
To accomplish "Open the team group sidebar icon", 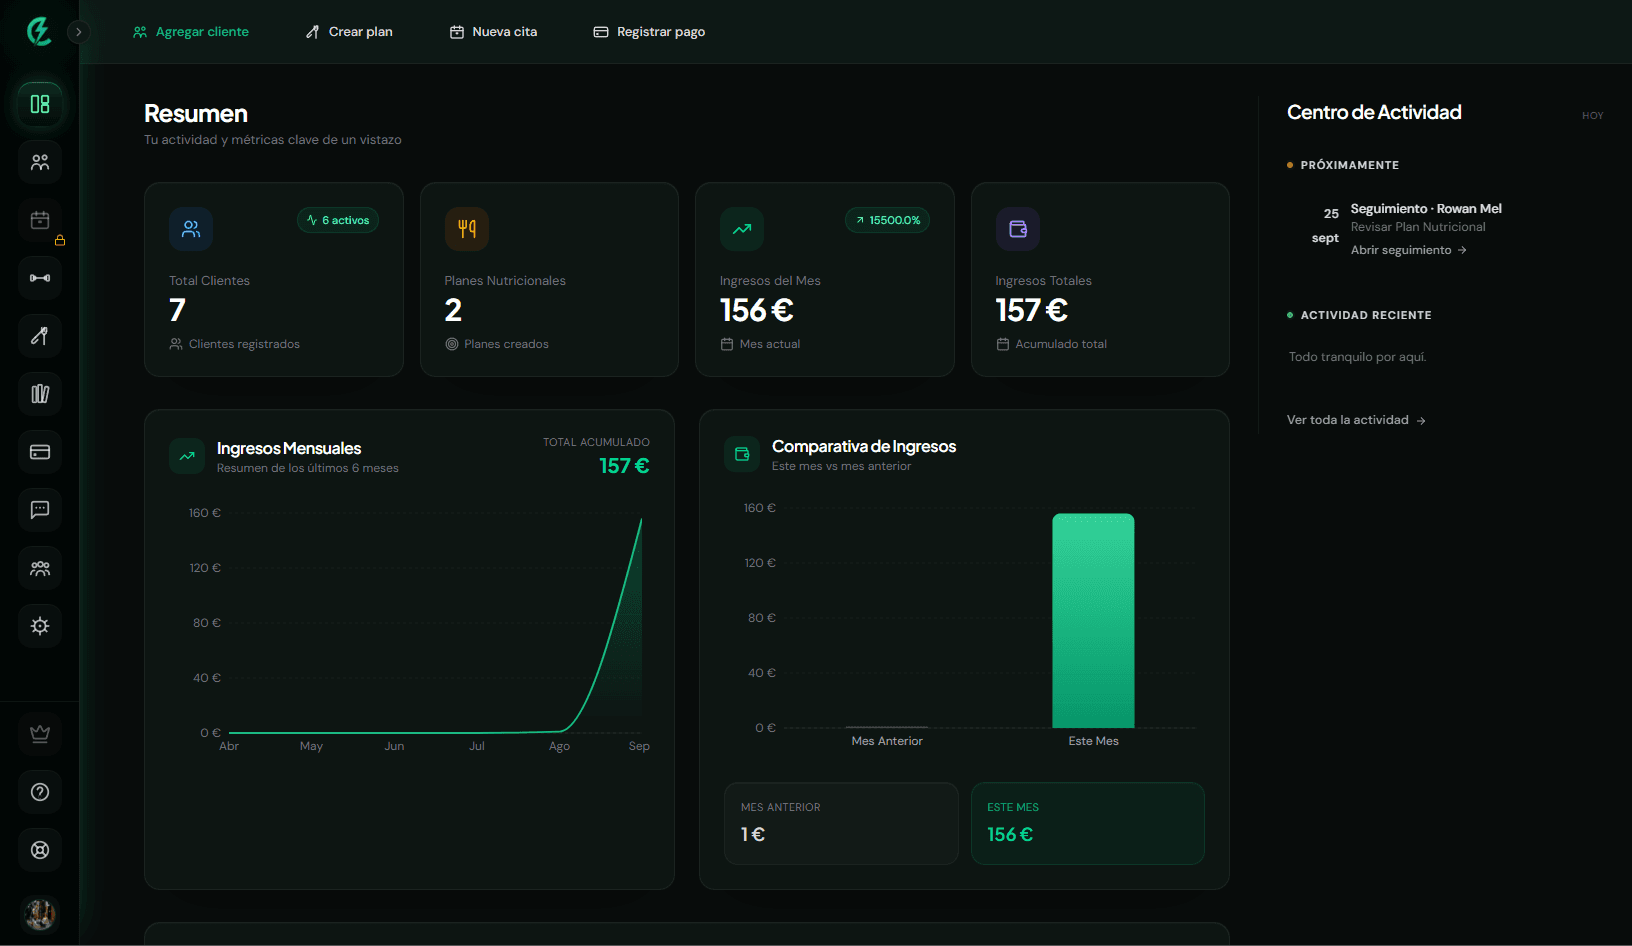I will click(x=40, y=568).
